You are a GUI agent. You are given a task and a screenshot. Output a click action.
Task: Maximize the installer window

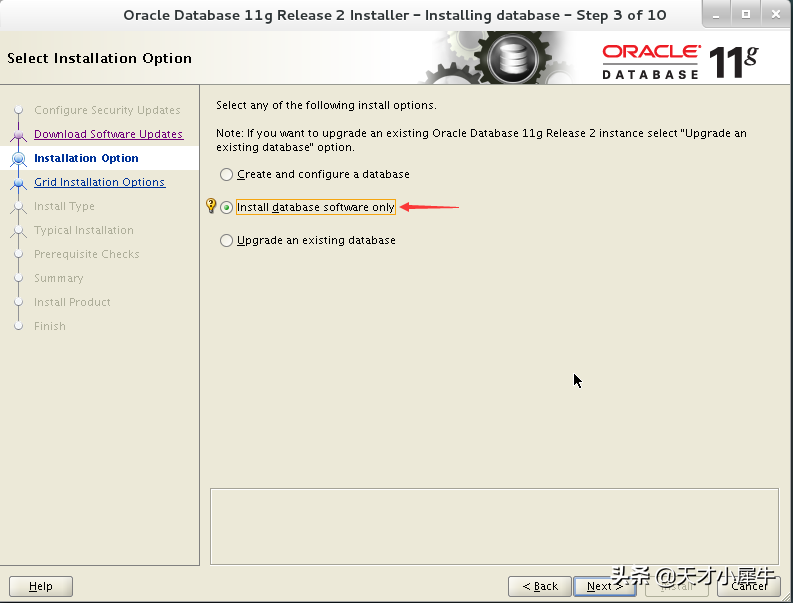pyautogui.click(x=746, y=15)
